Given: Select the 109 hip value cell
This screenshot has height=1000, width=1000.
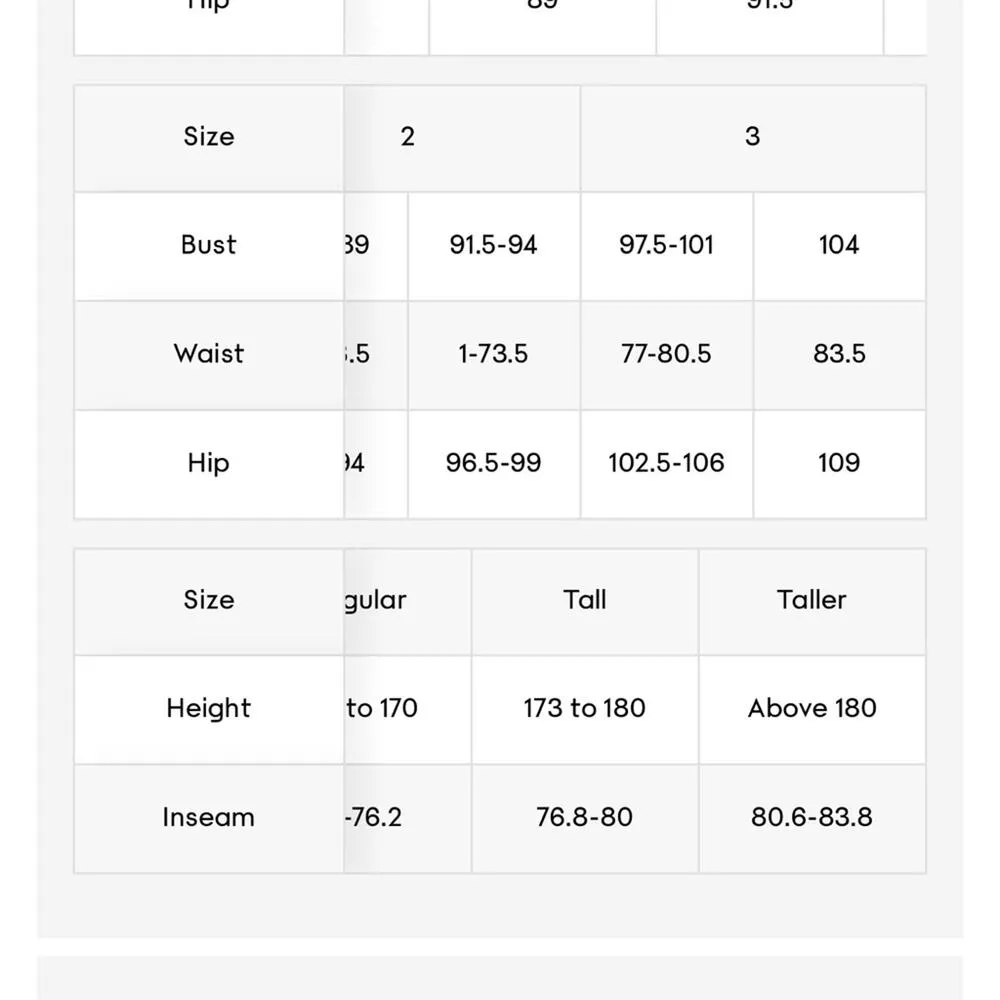Looking at the screenshot, I should (x=838, y=463).
